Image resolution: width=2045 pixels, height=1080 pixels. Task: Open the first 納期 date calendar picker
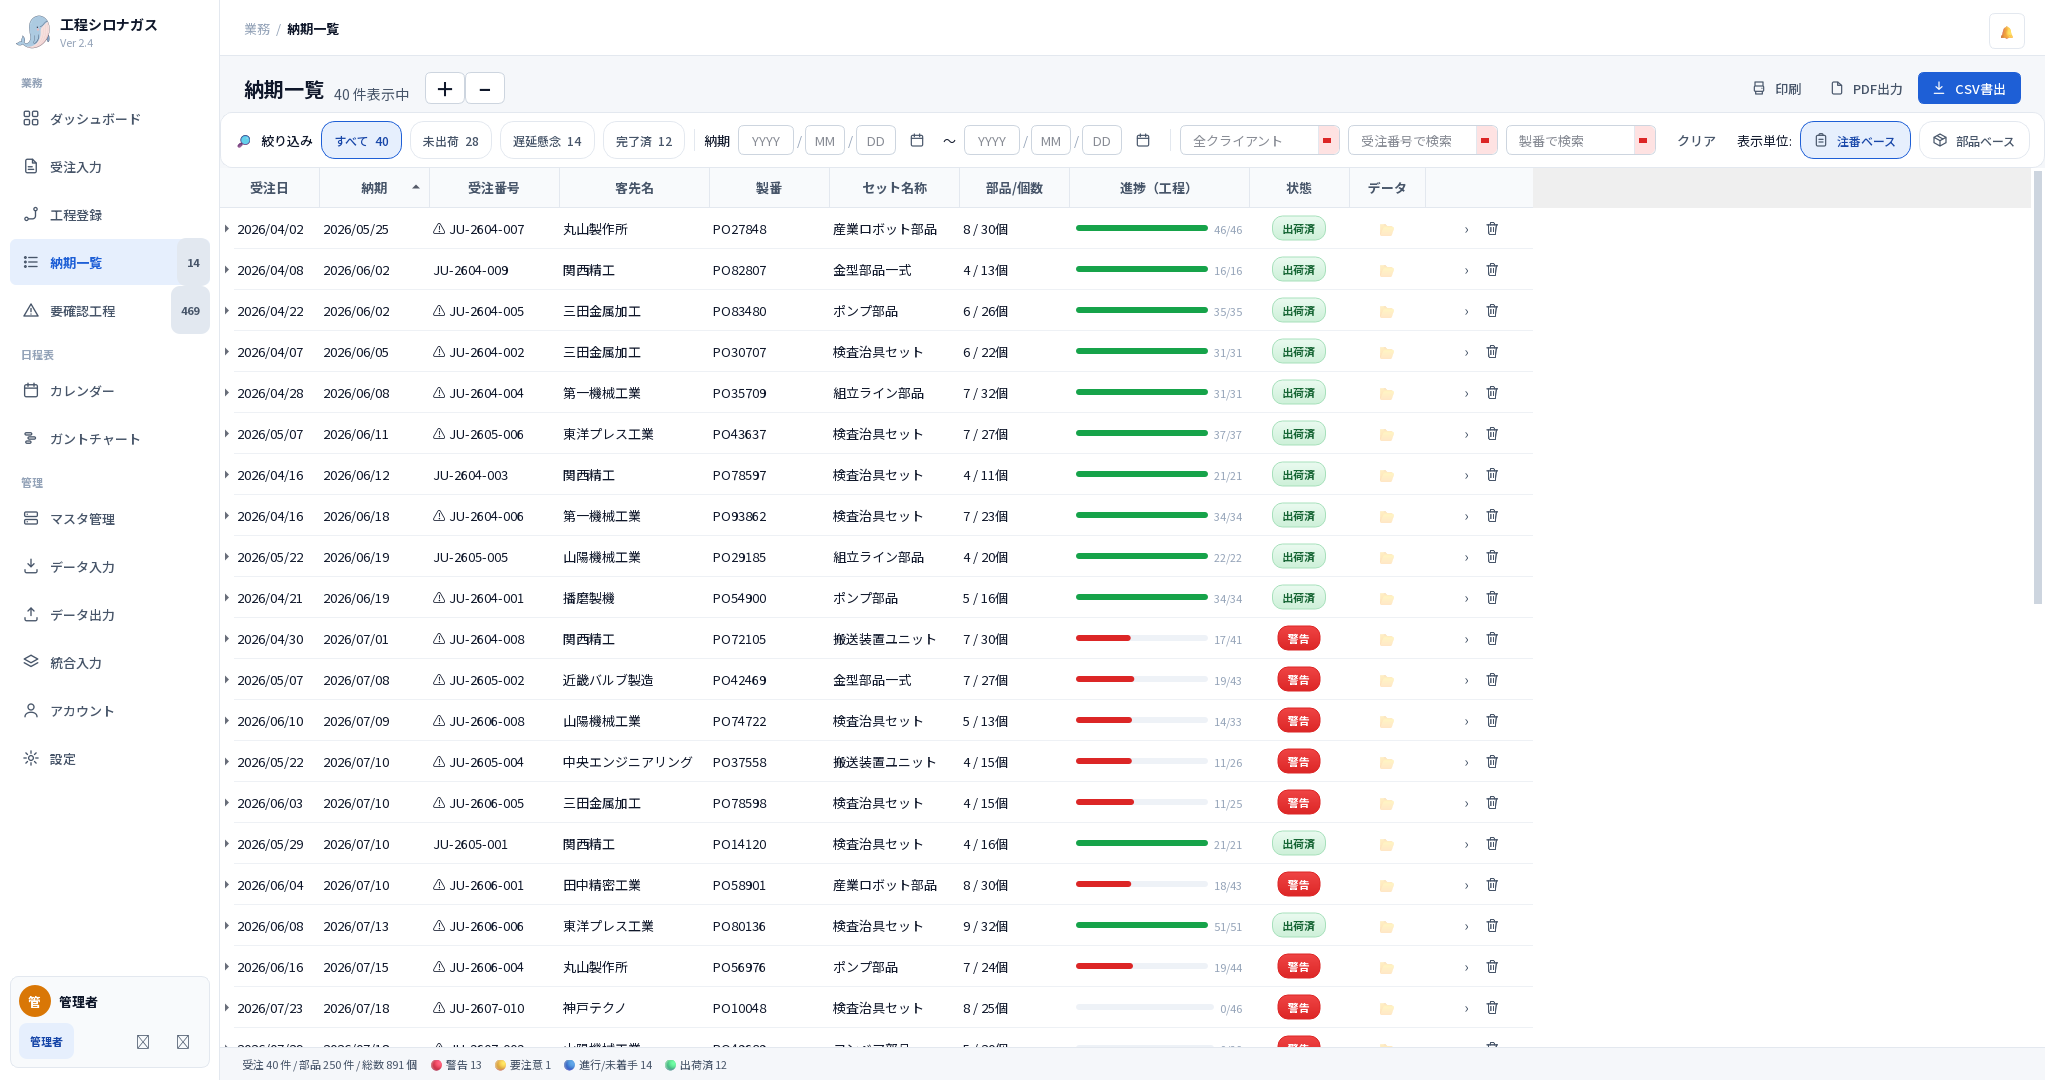click(917, 141)
